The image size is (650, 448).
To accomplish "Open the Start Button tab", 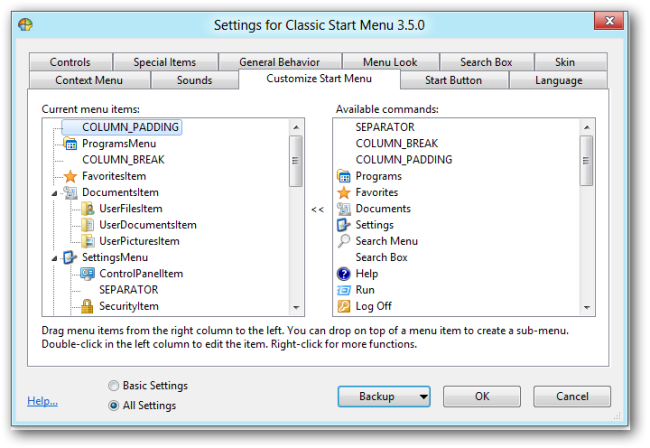I will [x=454, y=80].
